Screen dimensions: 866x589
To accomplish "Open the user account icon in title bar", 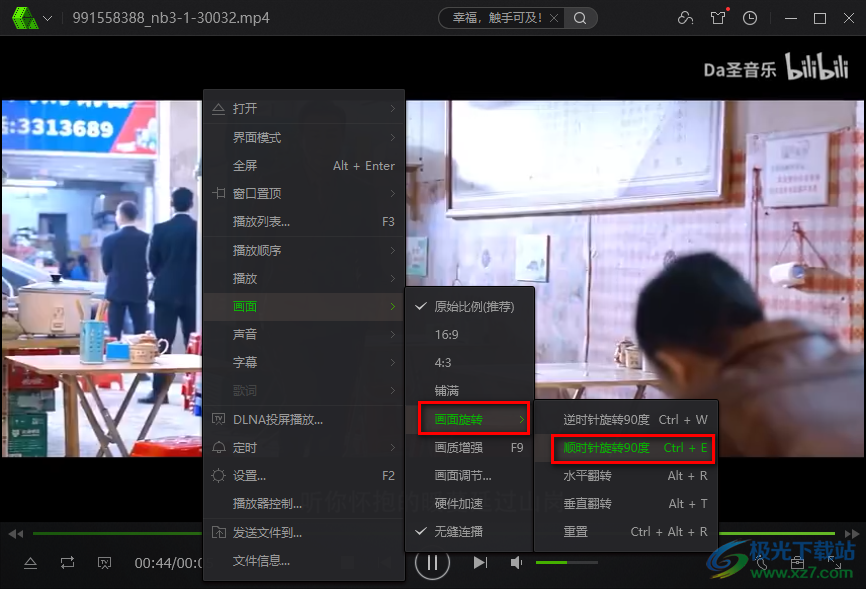I will [x=685, y=18].
